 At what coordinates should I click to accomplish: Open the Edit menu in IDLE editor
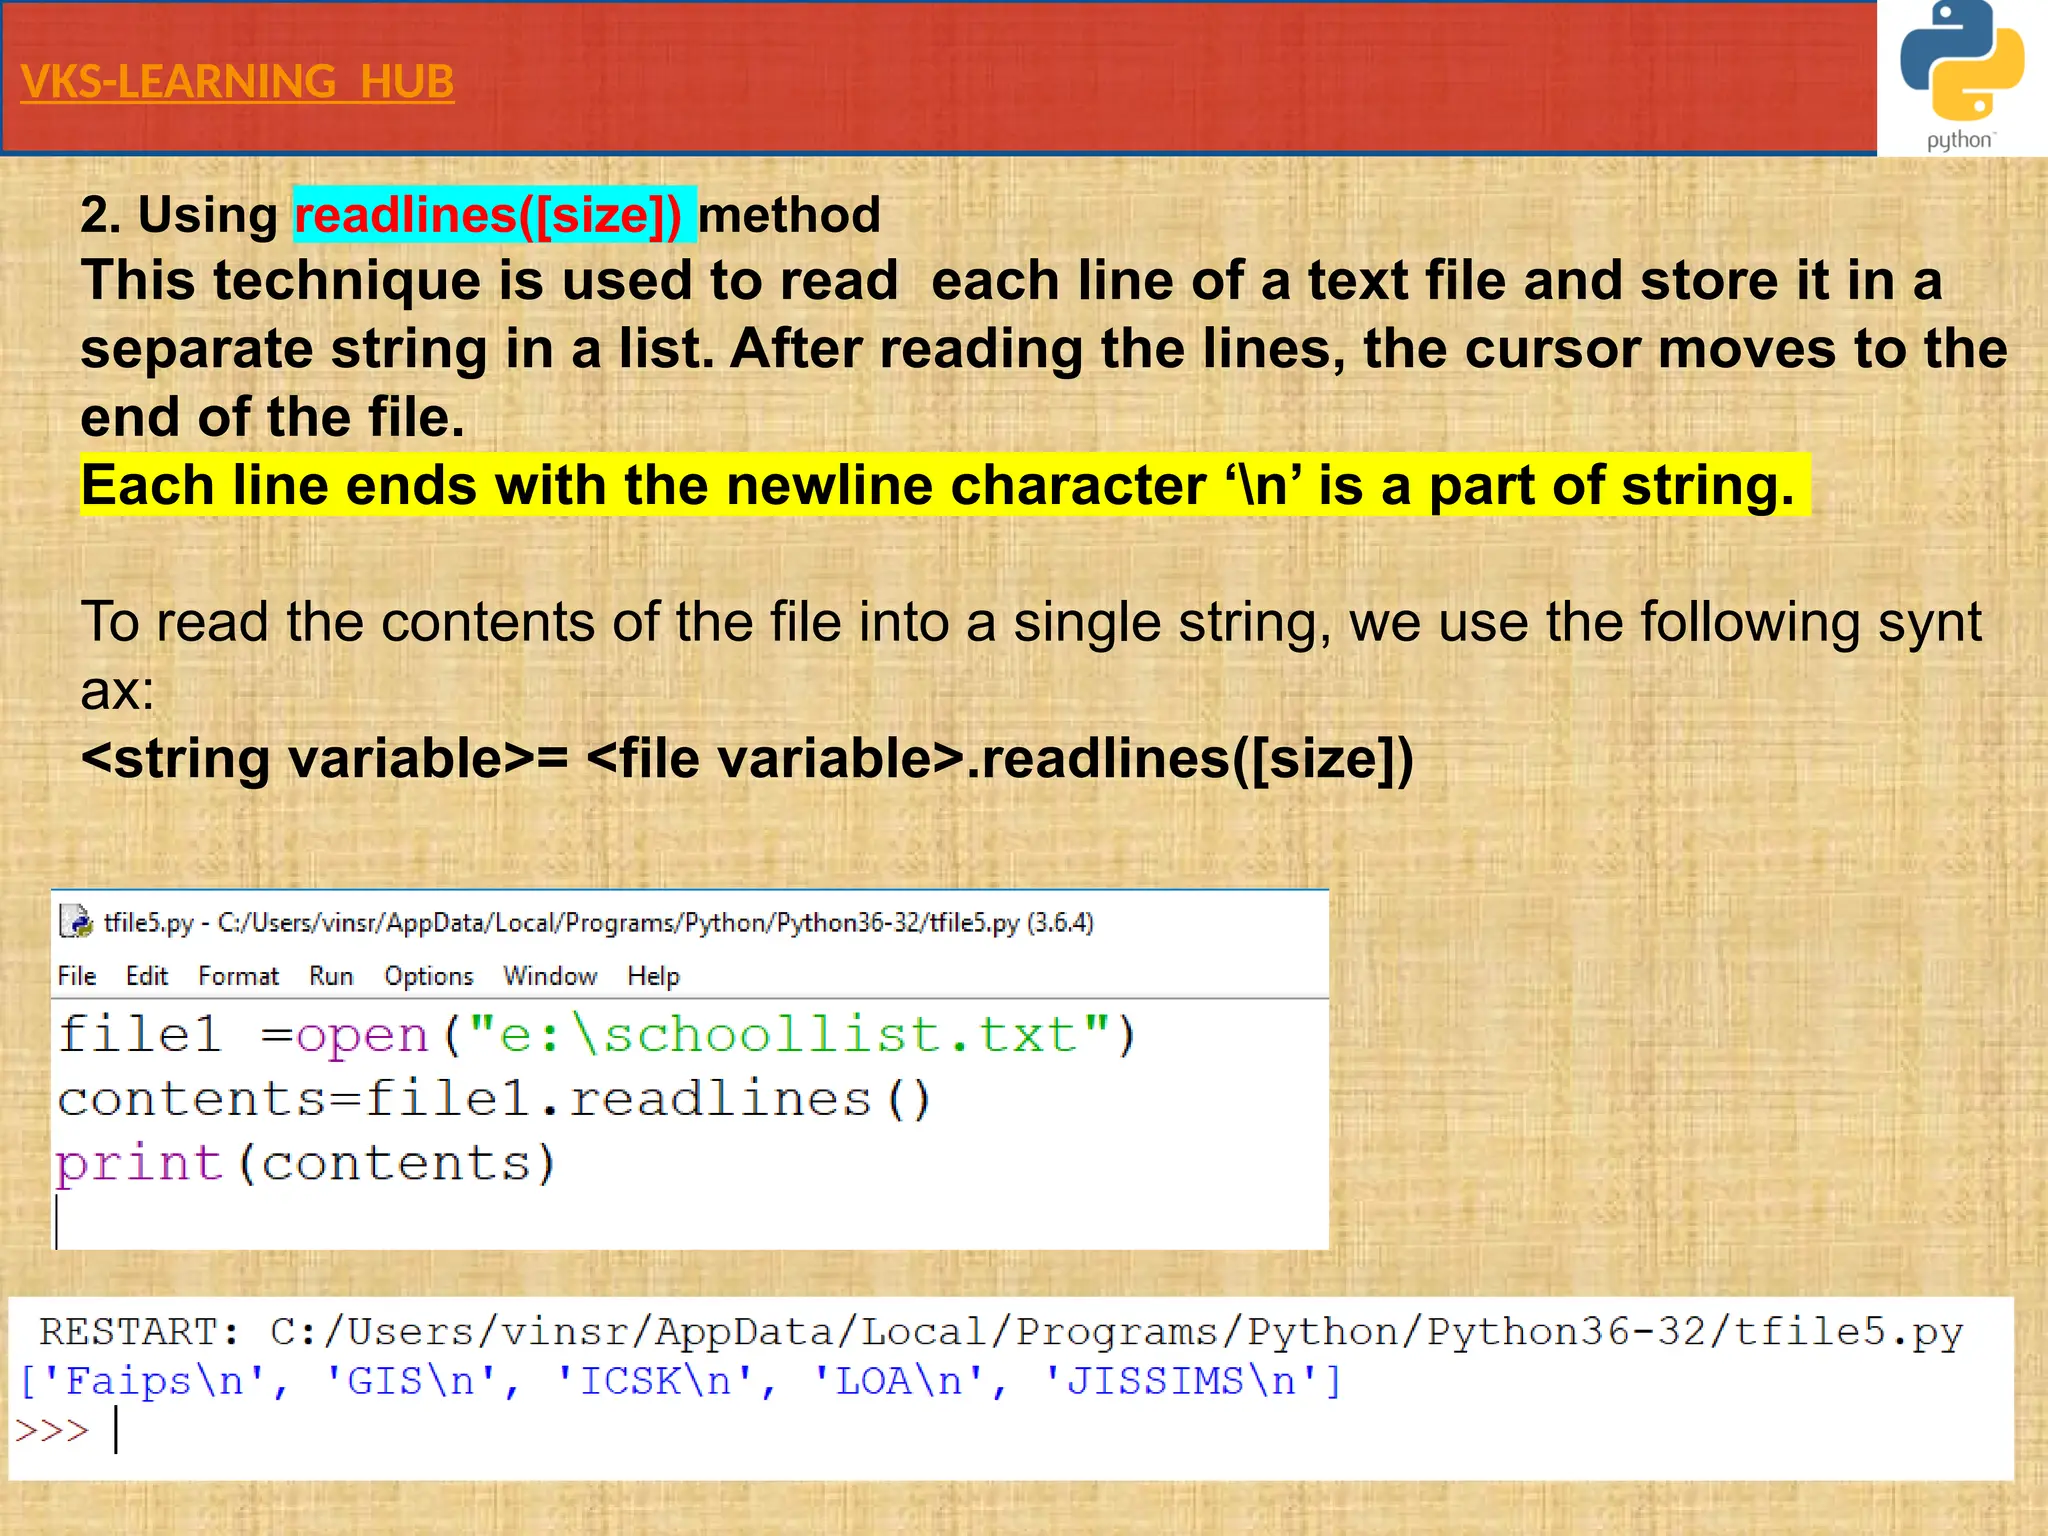tap(147, 976)
